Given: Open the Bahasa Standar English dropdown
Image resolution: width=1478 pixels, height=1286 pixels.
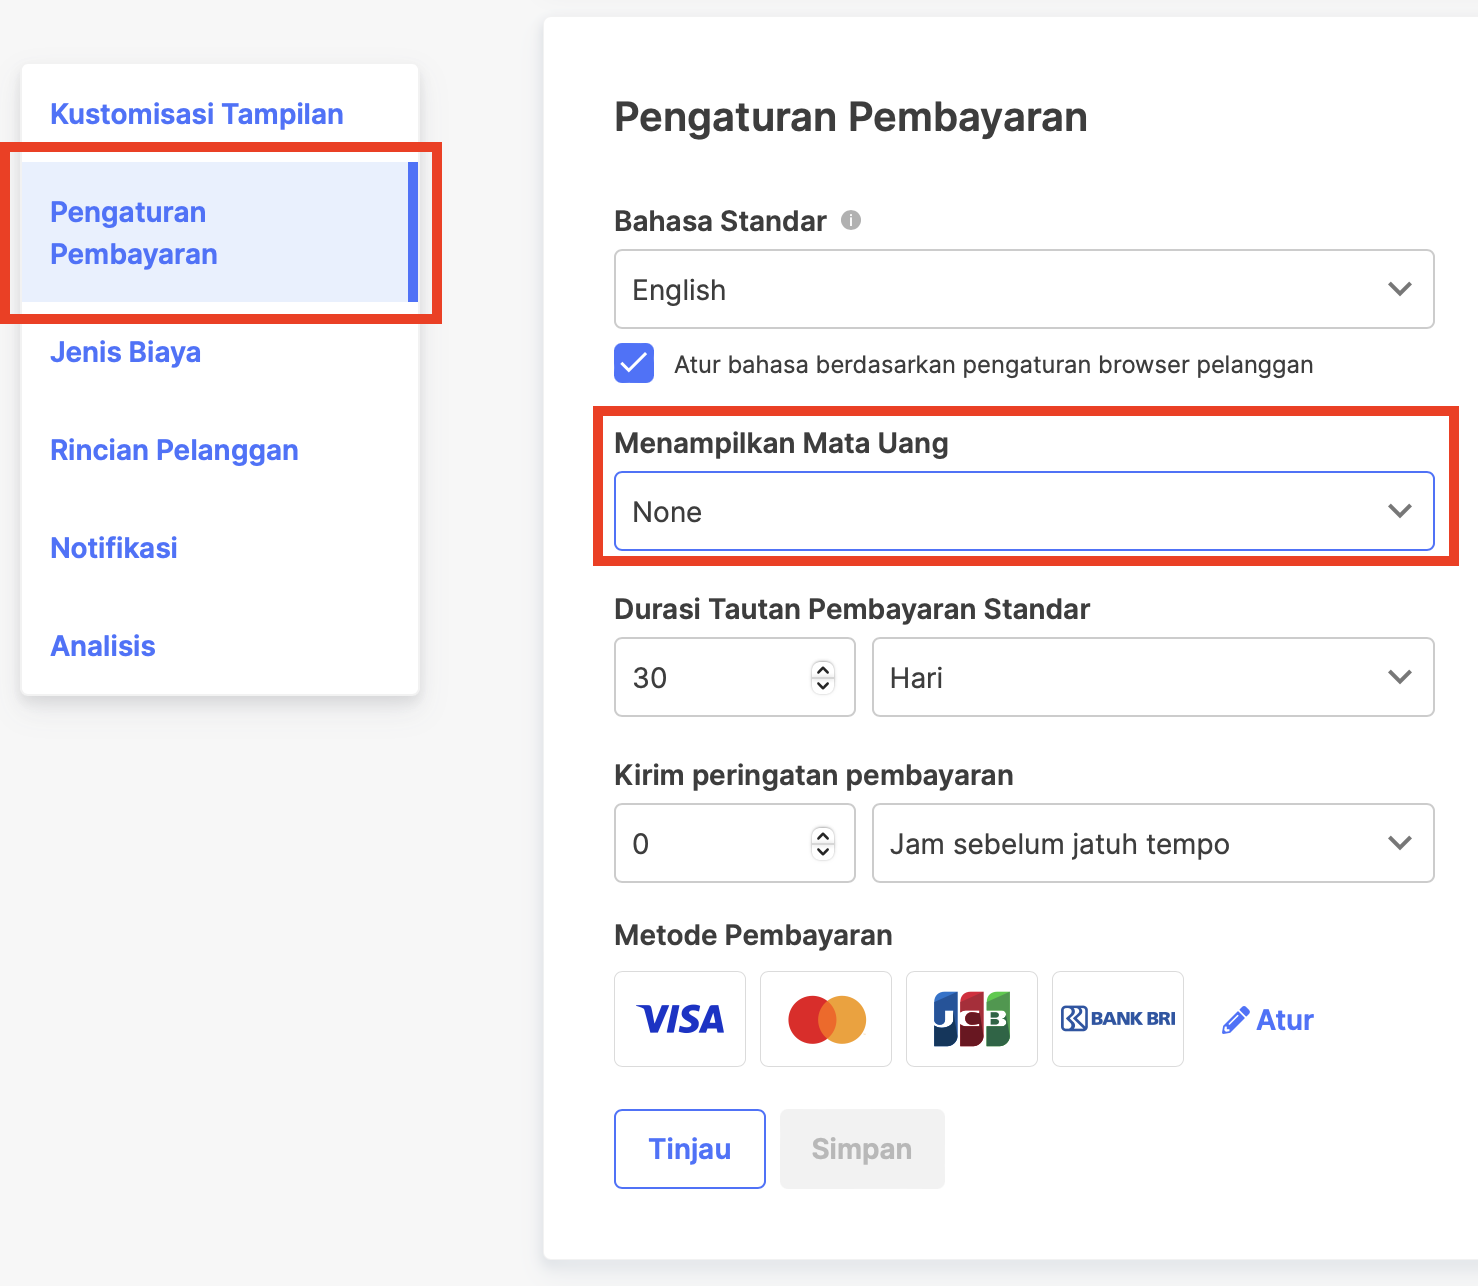Looking at the screenshot, I should point(1024,289).
